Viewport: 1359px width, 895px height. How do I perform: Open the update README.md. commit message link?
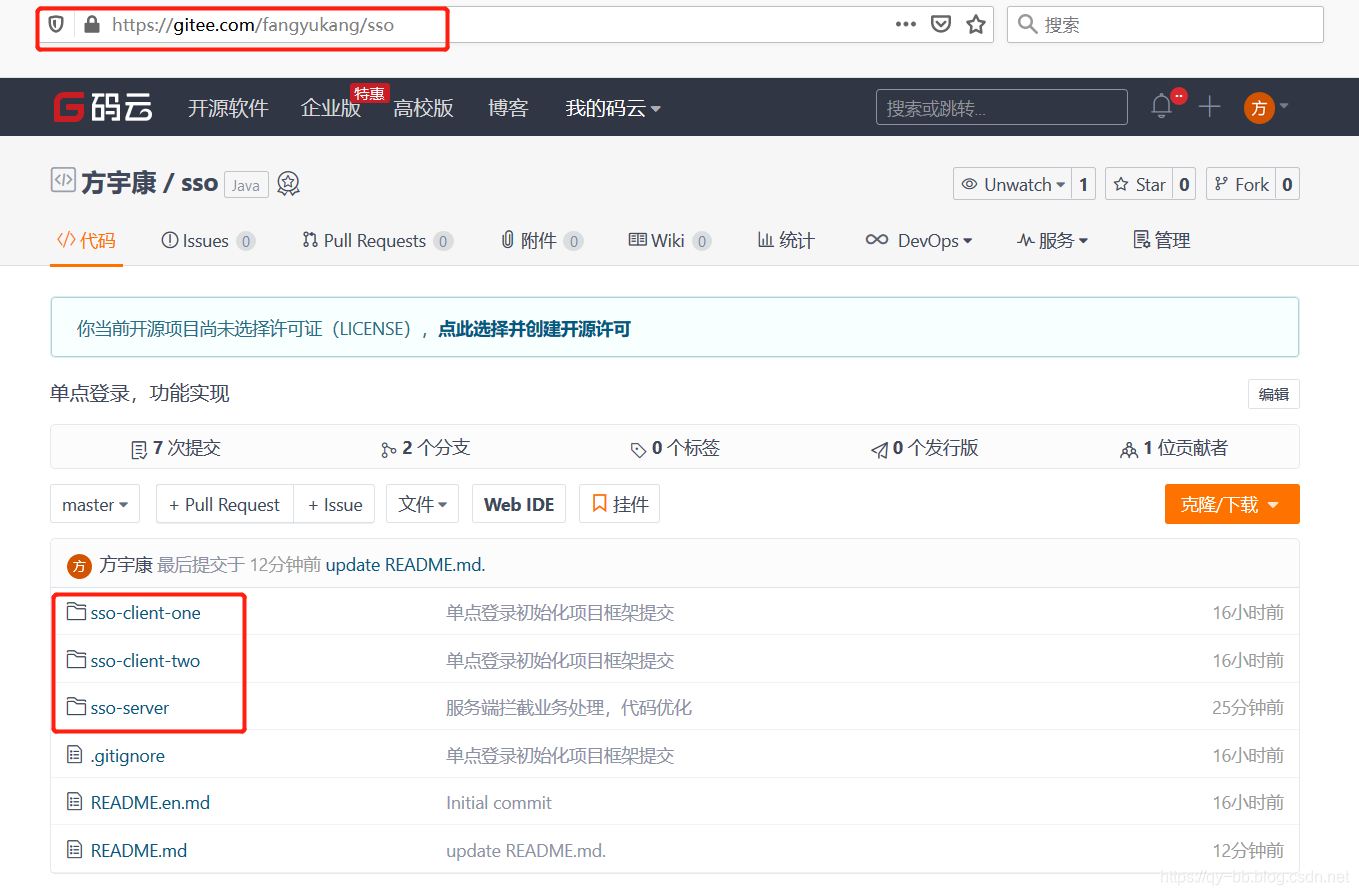pos(405,565)
